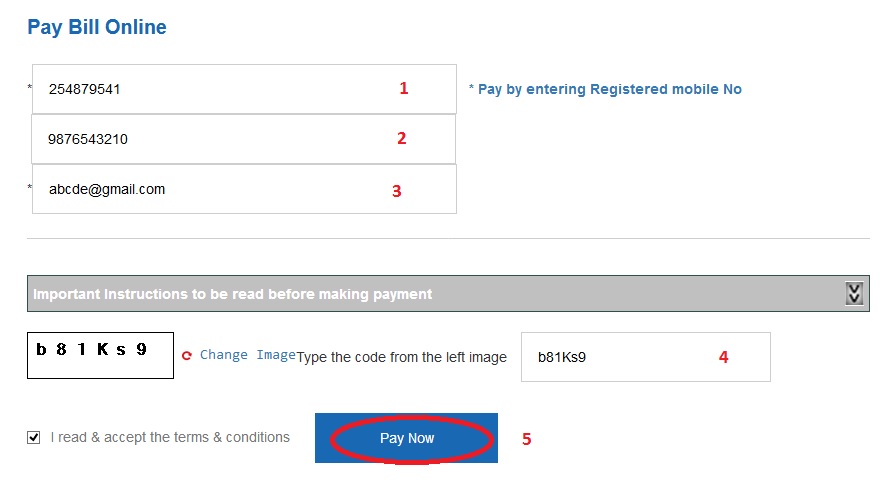
Task: Click the Important Instructions header bar text
Action: pyautogui.click(x=233, y=294)
